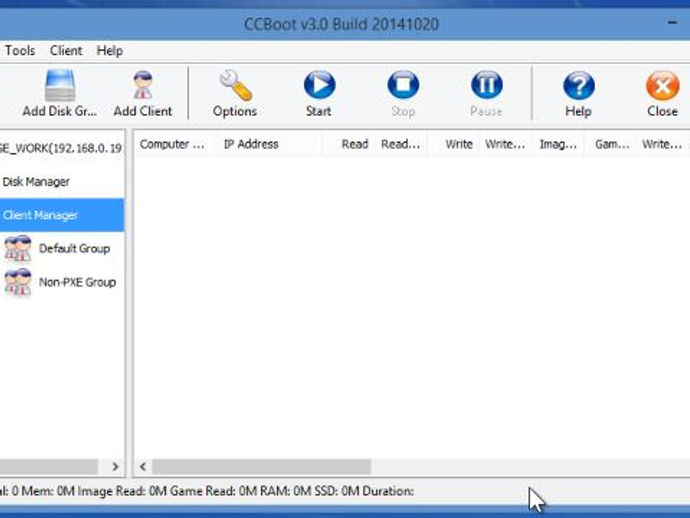Click the Pause toolbar icon
Screen dimensions: 690x518
[x=487, y=84]
